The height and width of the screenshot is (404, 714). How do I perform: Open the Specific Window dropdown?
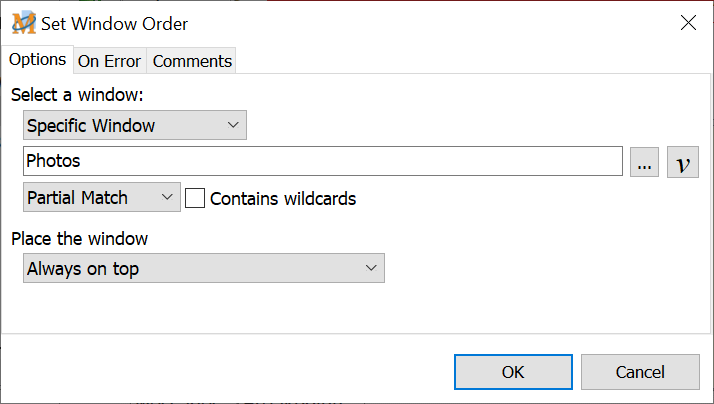(134, 126)
